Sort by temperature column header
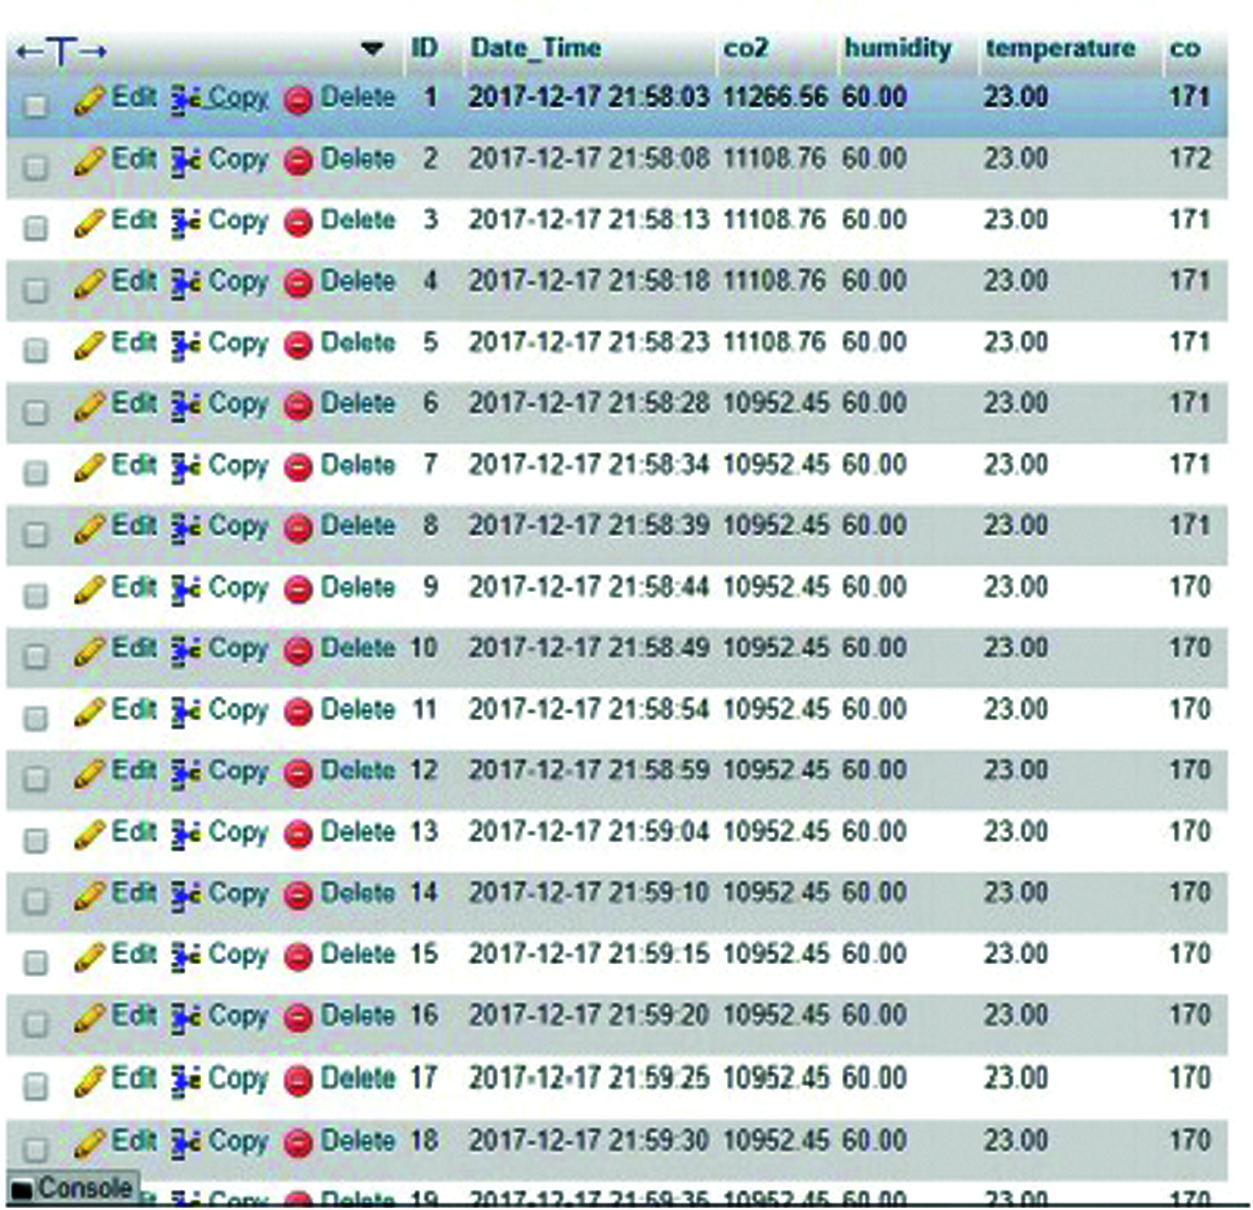 tap(1060, 48)
